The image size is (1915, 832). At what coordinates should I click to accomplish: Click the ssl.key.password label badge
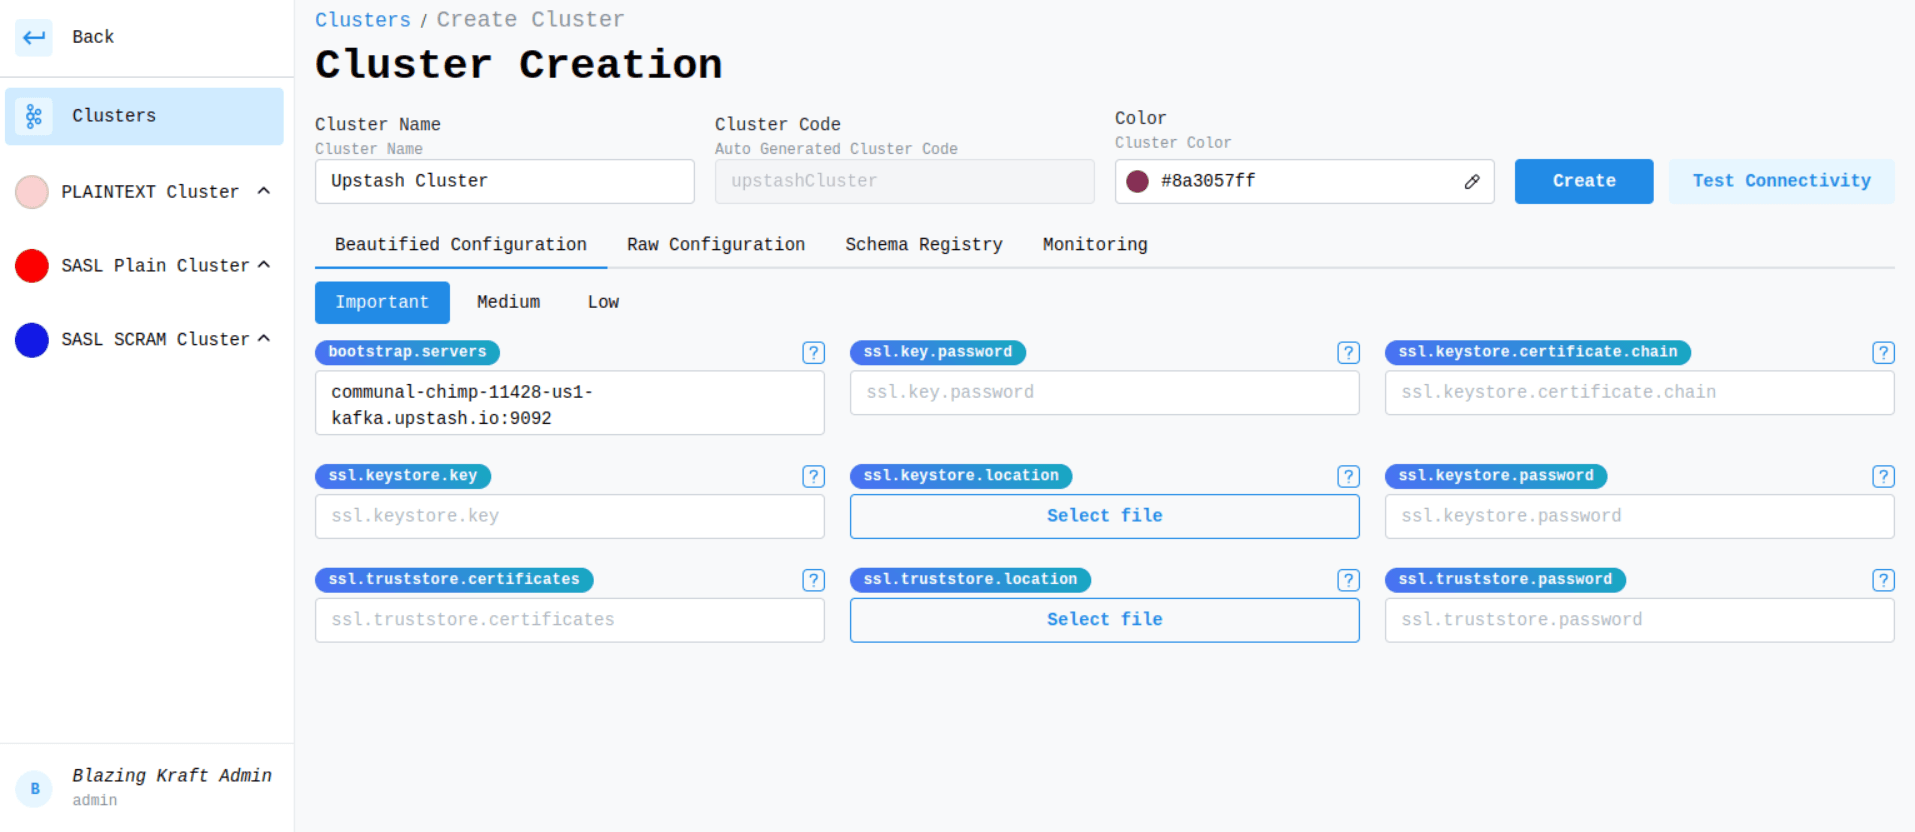point(938,352)
